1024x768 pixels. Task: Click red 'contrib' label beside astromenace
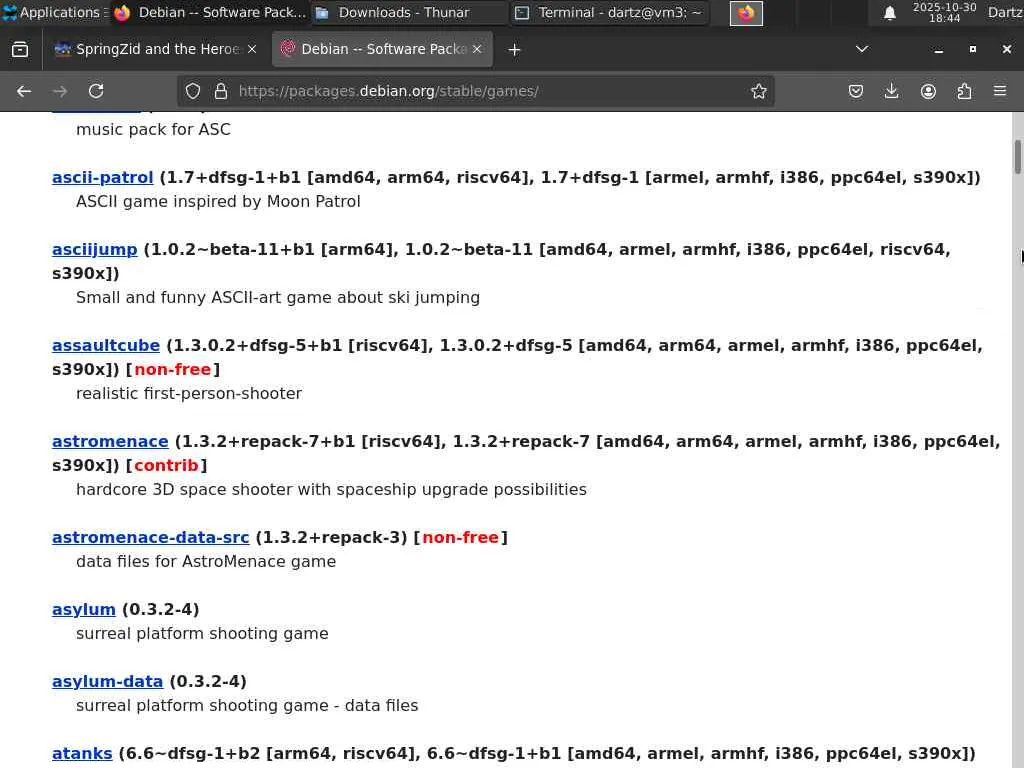[x=166, y=466]
